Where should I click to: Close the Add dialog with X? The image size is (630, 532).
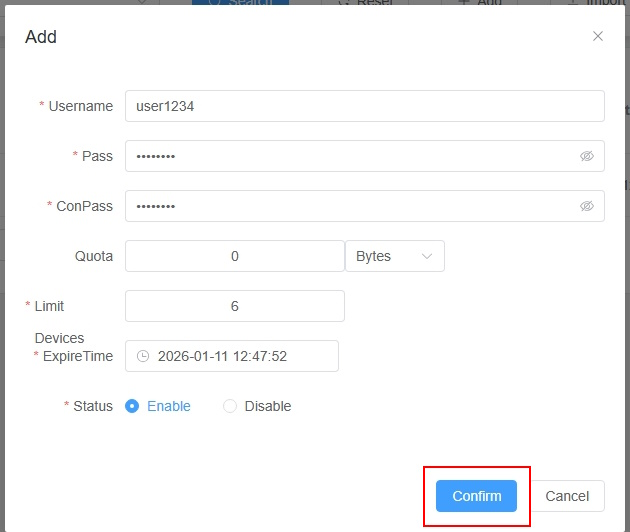[598, 36]
